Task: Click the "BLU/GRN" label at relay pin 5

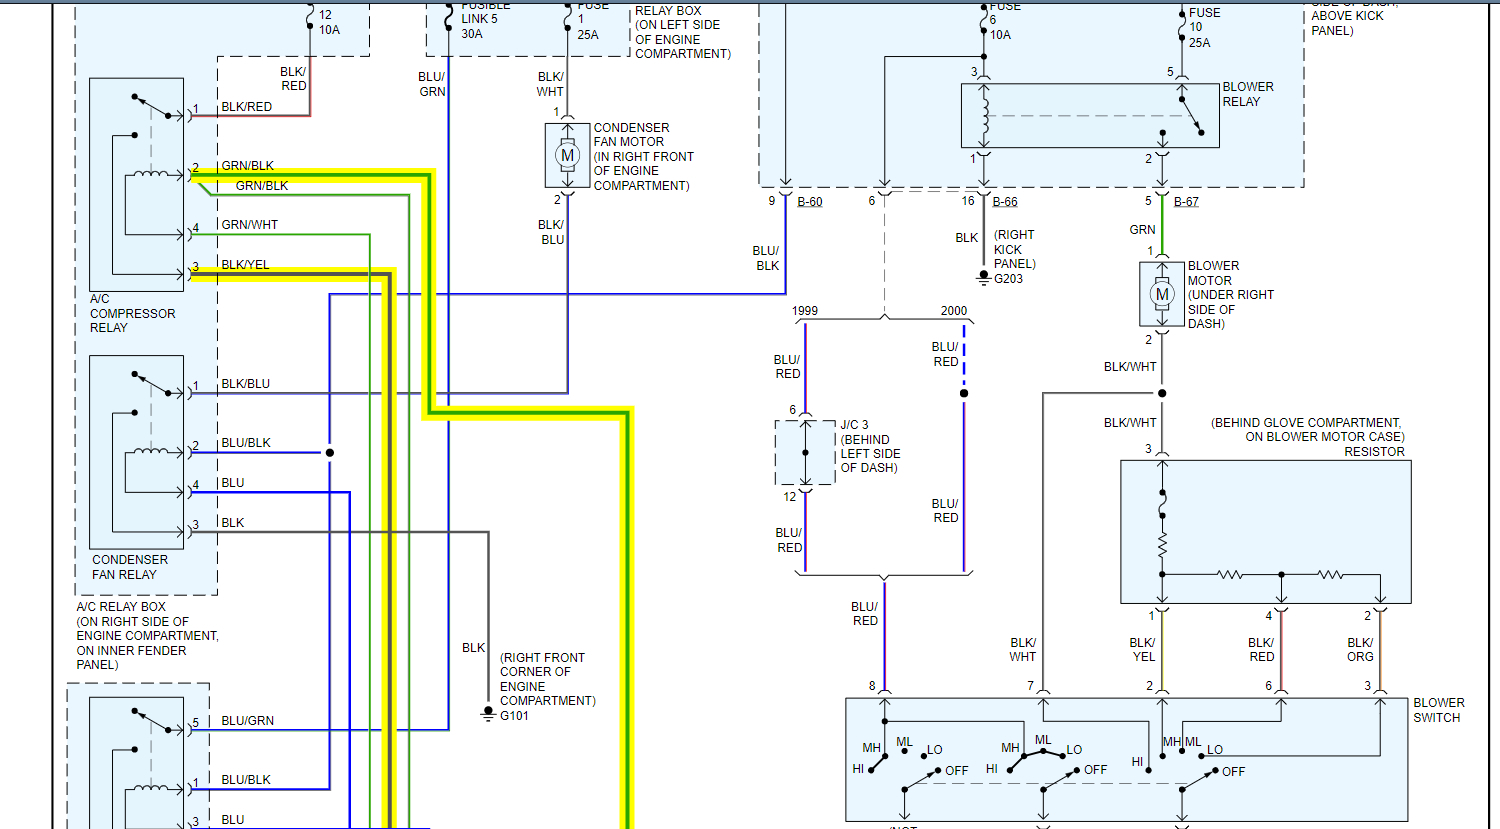Action: click(247, 721)
